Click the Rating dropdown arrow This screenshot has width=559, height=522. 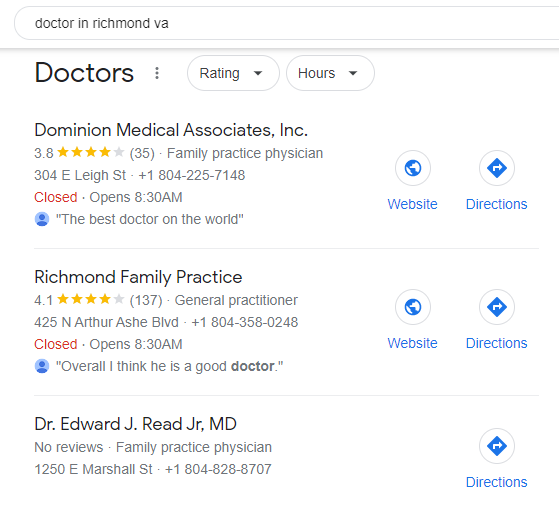click(x=258, y=73)
